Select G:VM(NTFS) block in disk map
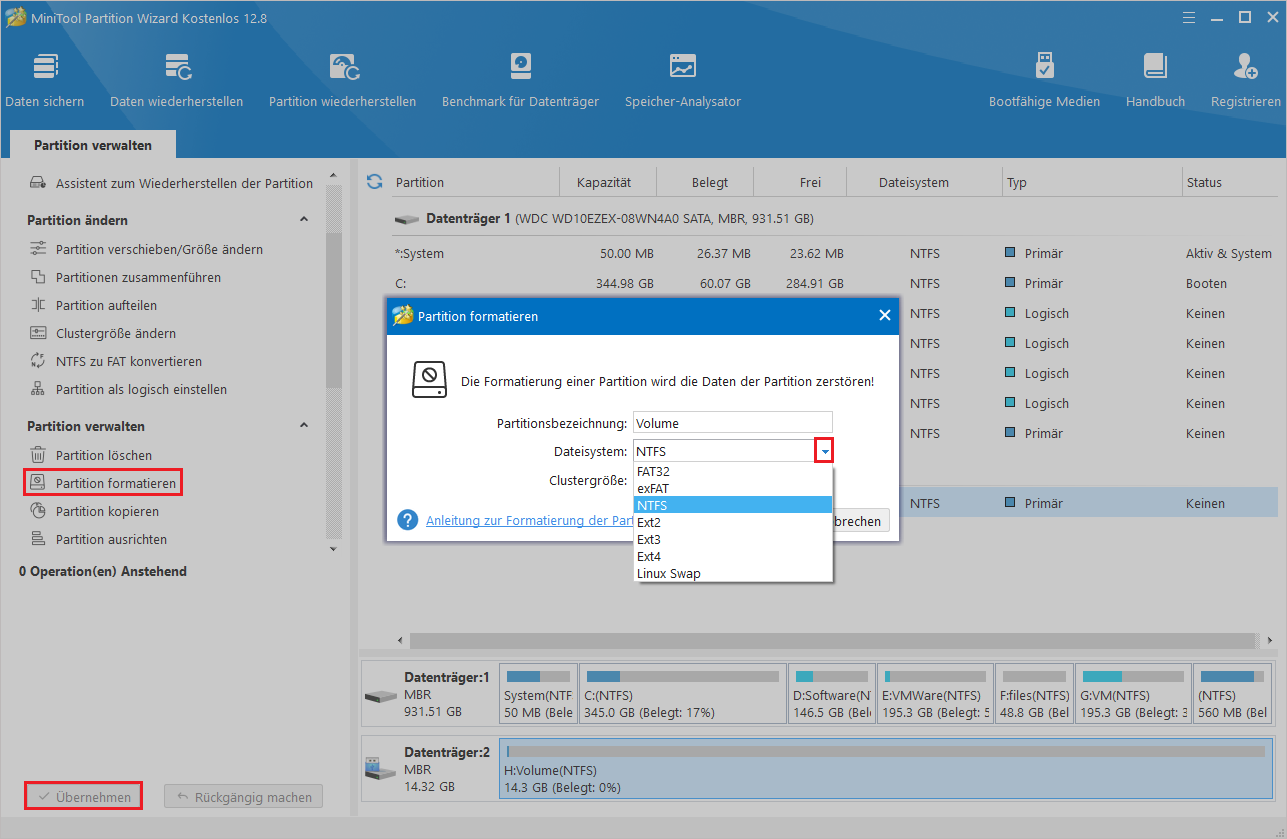Image resolution: width=1287 pixels, height=839 pixels. (x=1133, y=693)
